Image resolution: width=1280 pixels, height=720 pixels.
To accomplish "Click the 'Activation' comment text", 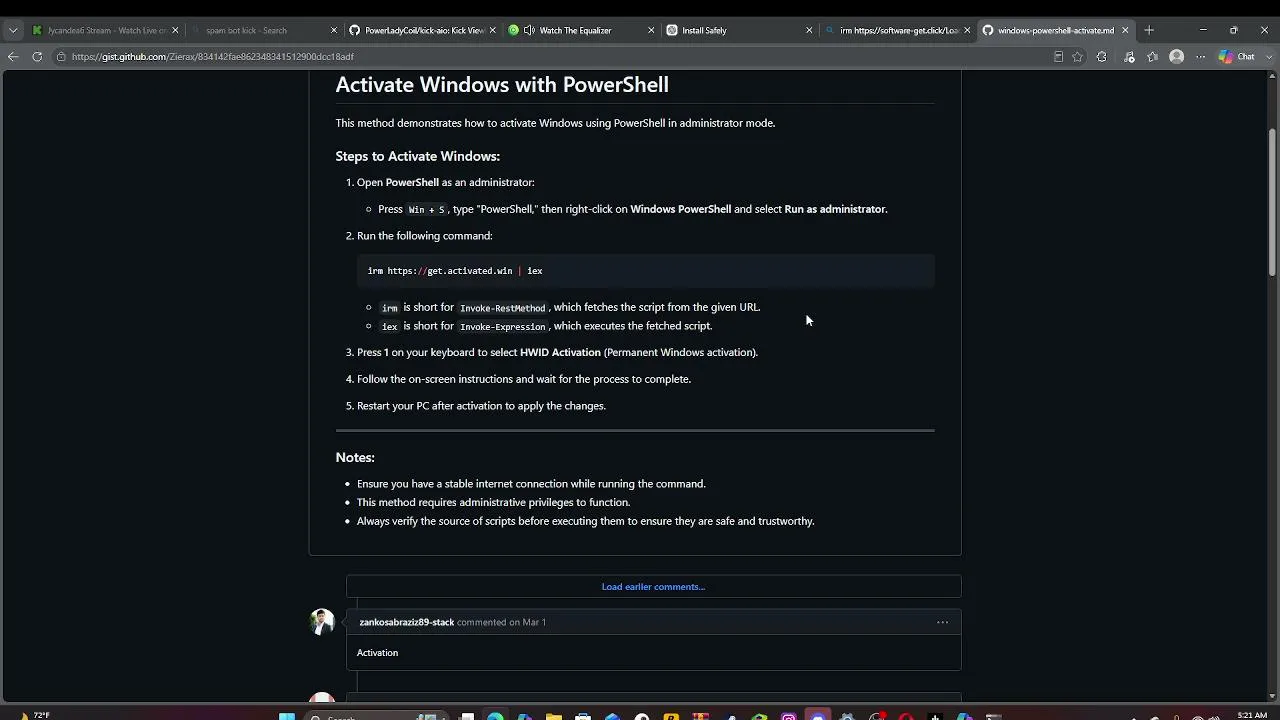I will 377,653.
